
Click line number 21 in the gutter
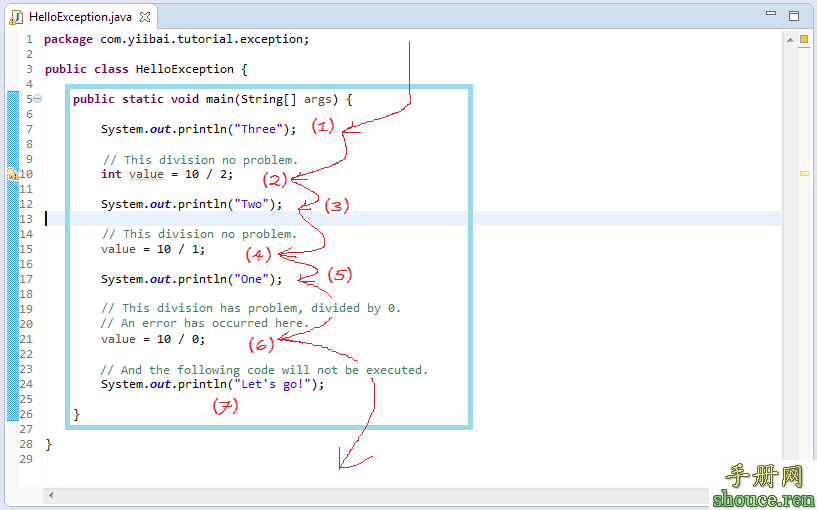[x=26, y=339]
